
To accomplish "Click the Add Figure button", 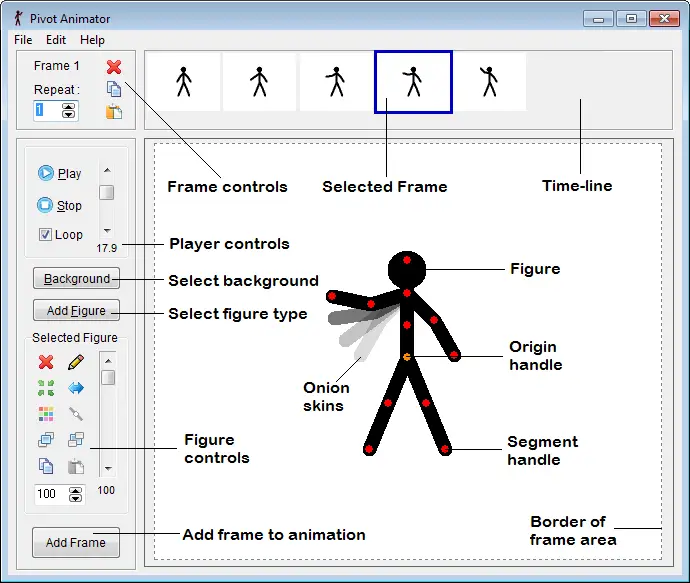I will click(x=77, y=310).
